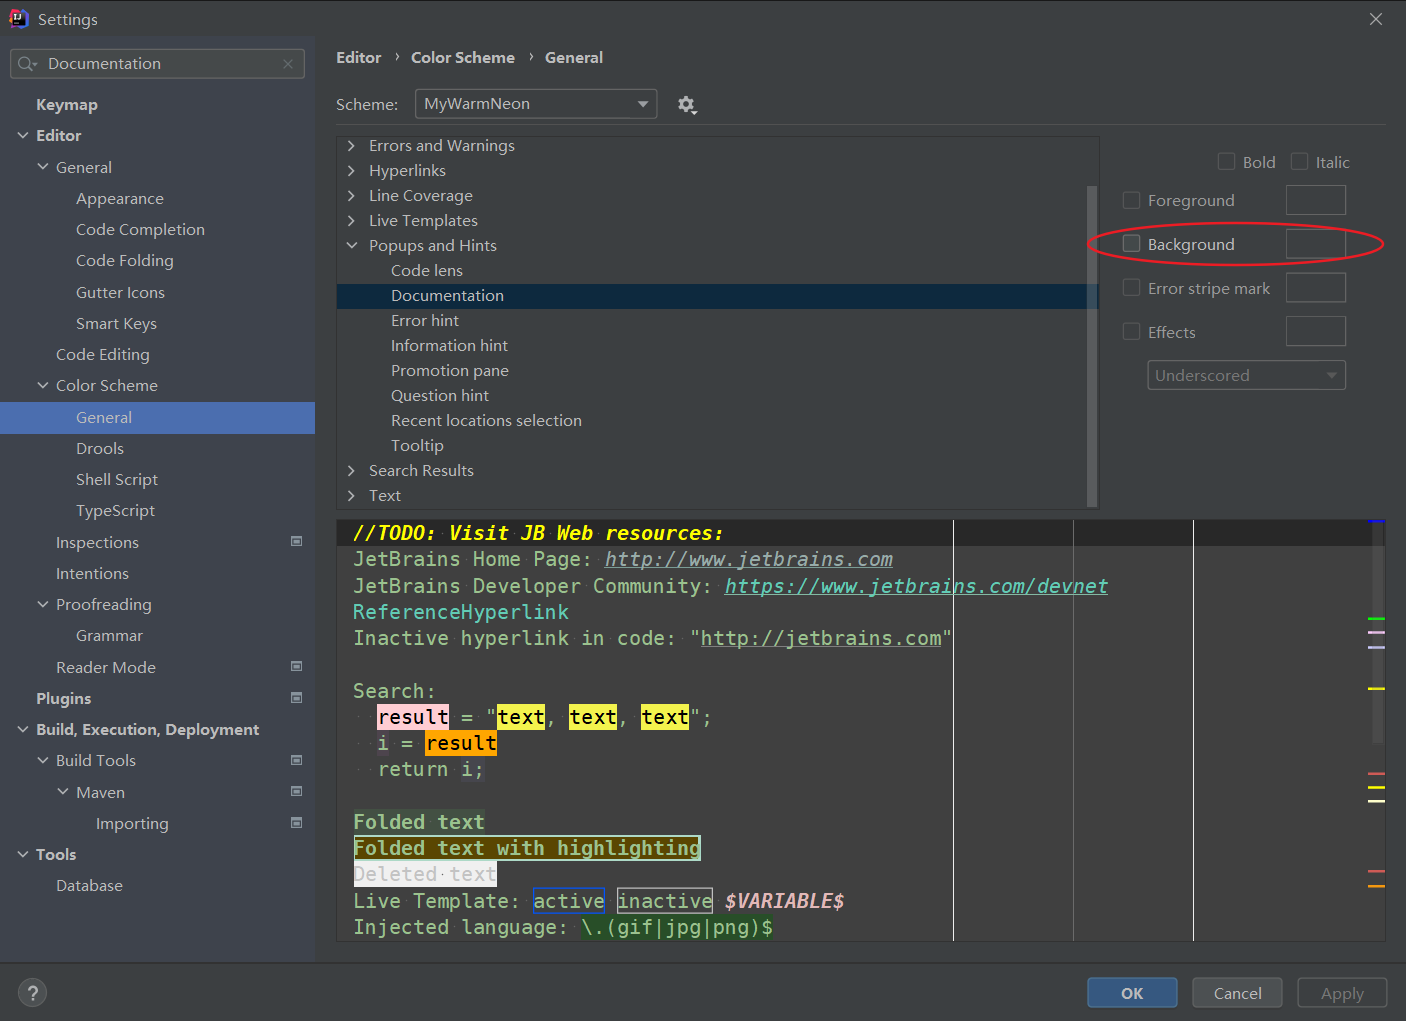Open Gutter Icons settings
This screenshot has width=1406, height=1021.
coord(120,293)
